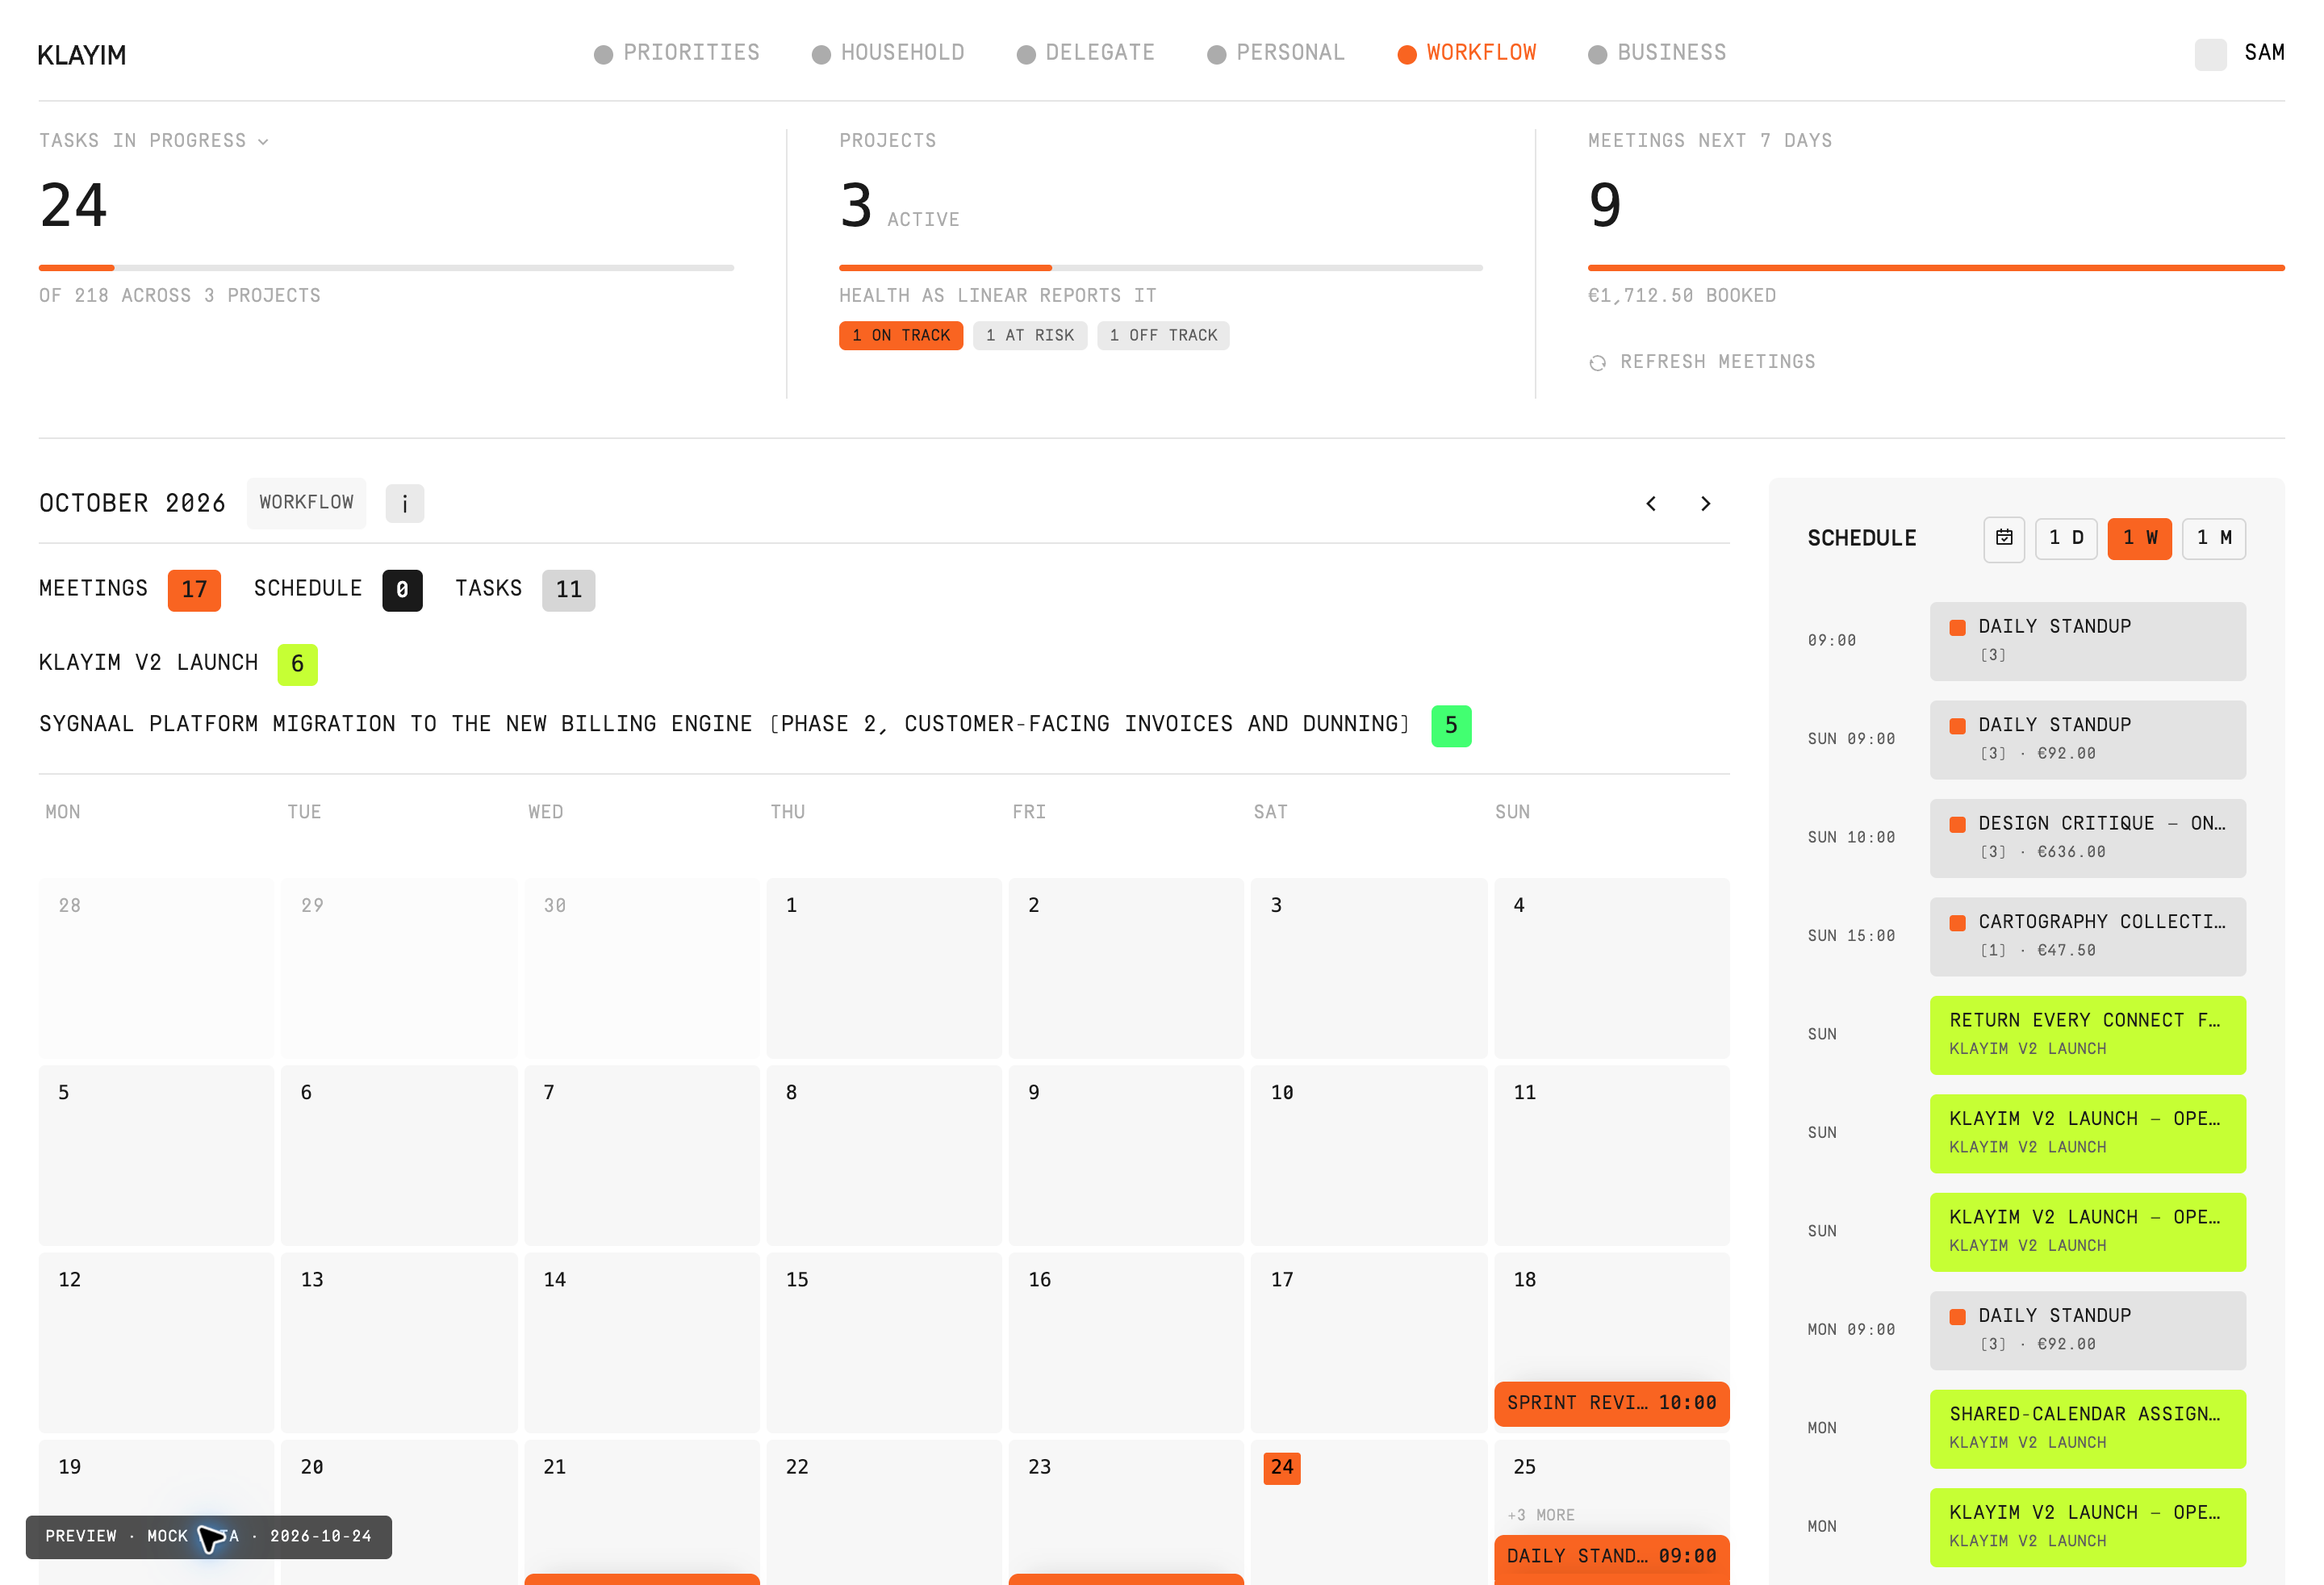This screenshot has height=1585, width=2324.
Task: Go to the previous month arrow
Action: [x=1651, y=503]
